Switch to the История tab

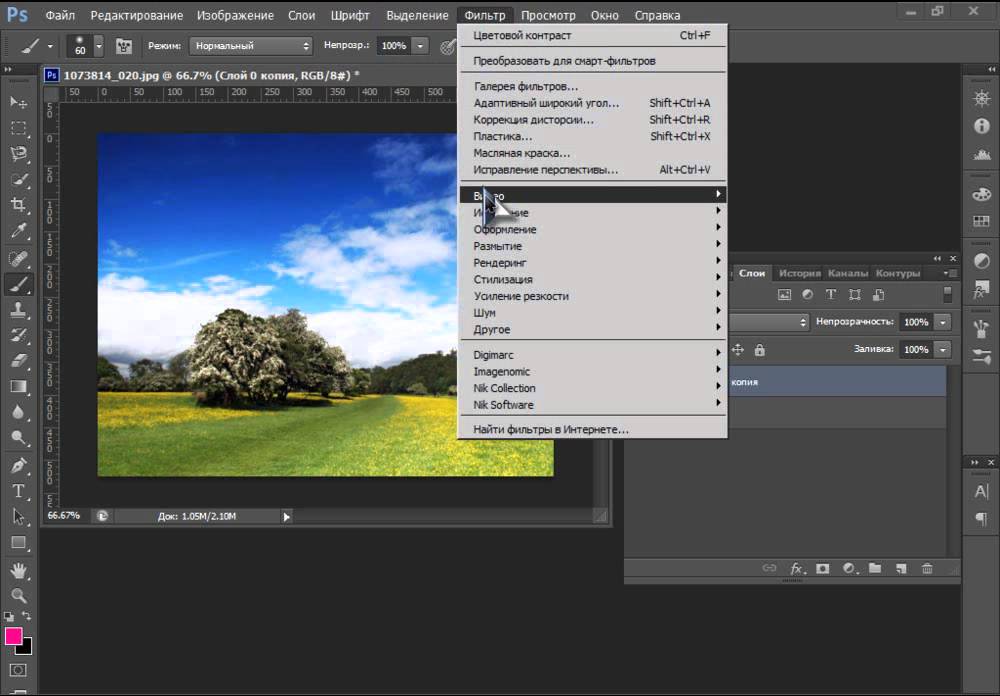pyautogui.click(x=799, y=273)
